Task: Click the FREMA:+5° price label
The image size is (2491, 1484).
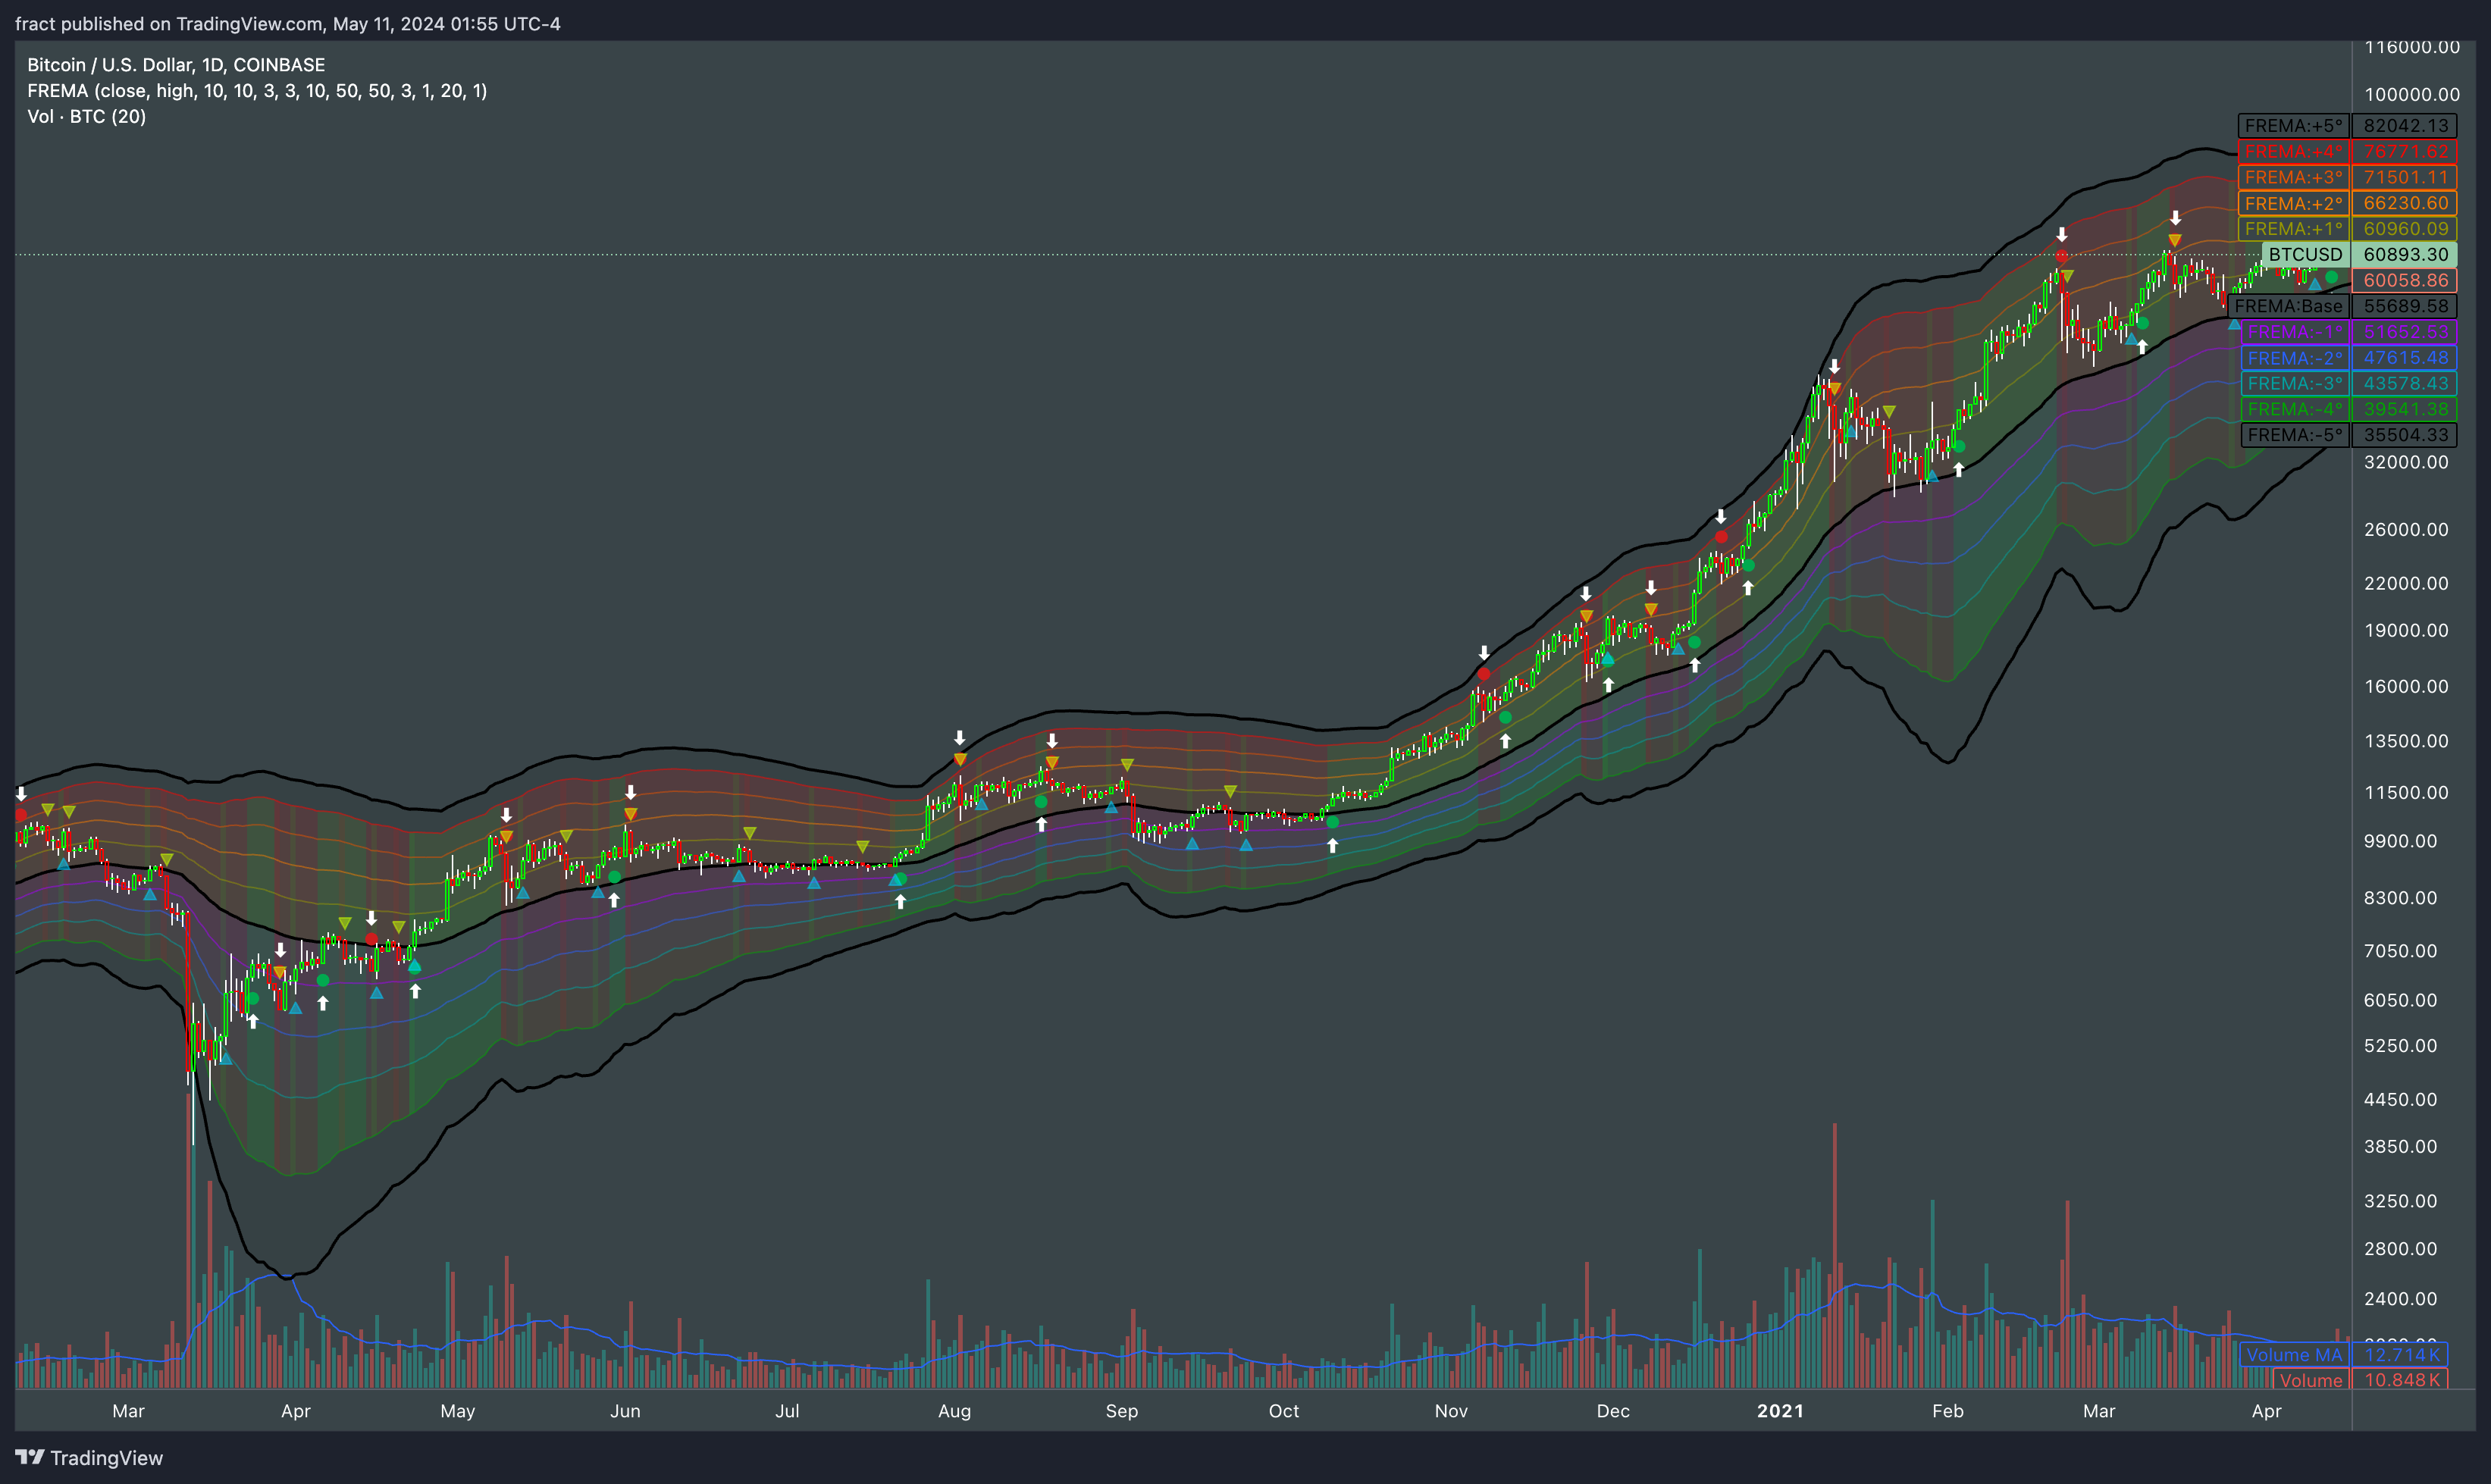Action: coord(2293,126)
